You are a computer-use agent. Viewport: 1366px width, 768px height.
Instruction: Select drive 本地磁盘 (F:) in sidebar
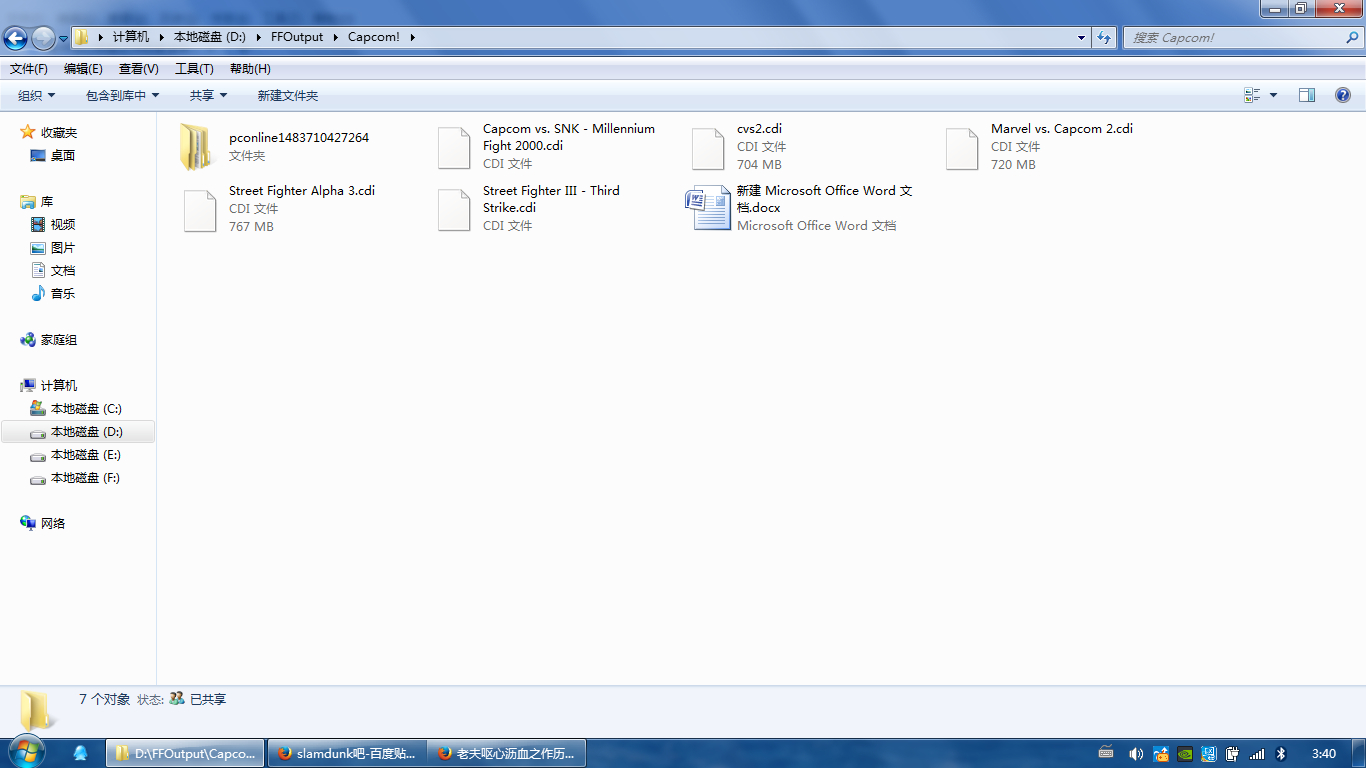pos(86,477)
